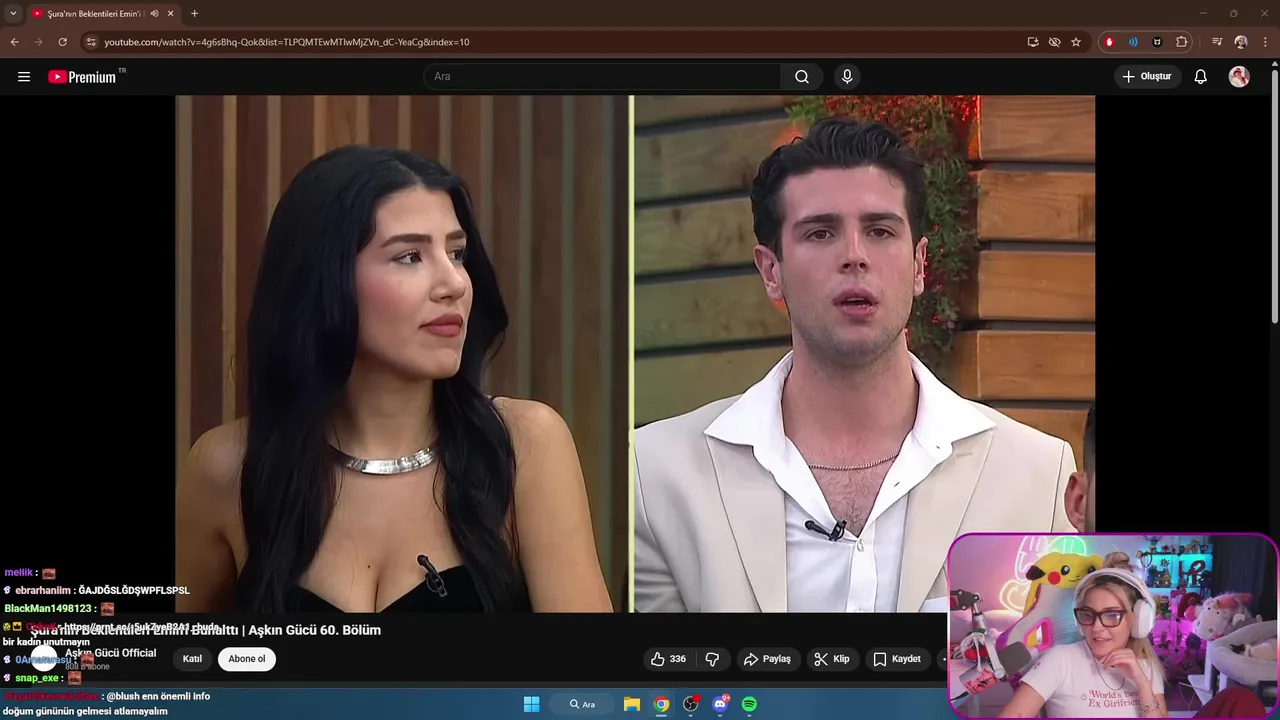Open the Aşkın Gücü Official channel avatar
The image size is (1280, 720).
tap(44, 658)
